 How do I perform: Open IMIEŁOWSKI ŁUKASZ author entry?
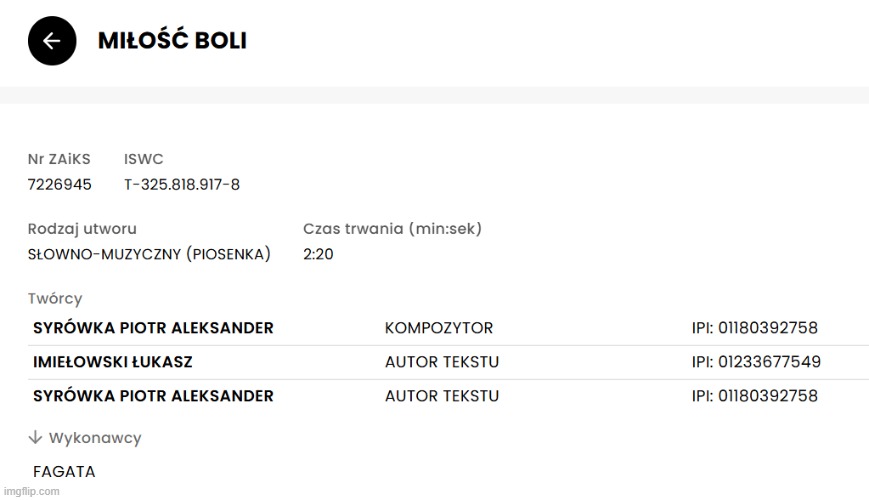click(113, 362)
